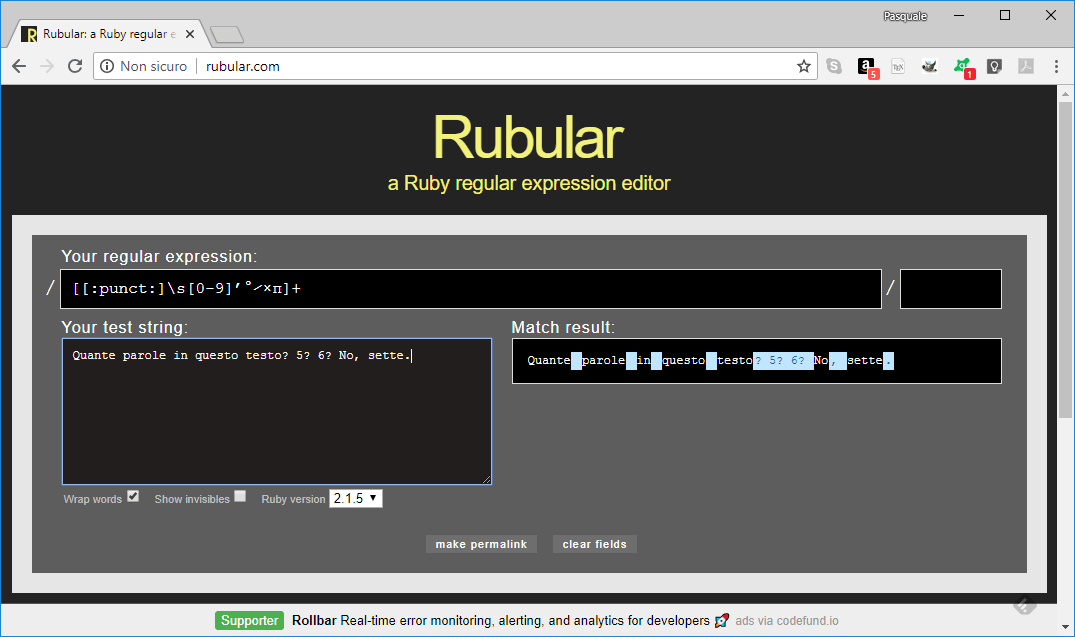Click the Pasquale profile button
Screen dimensions: 1075x637
tap(905, 16)
